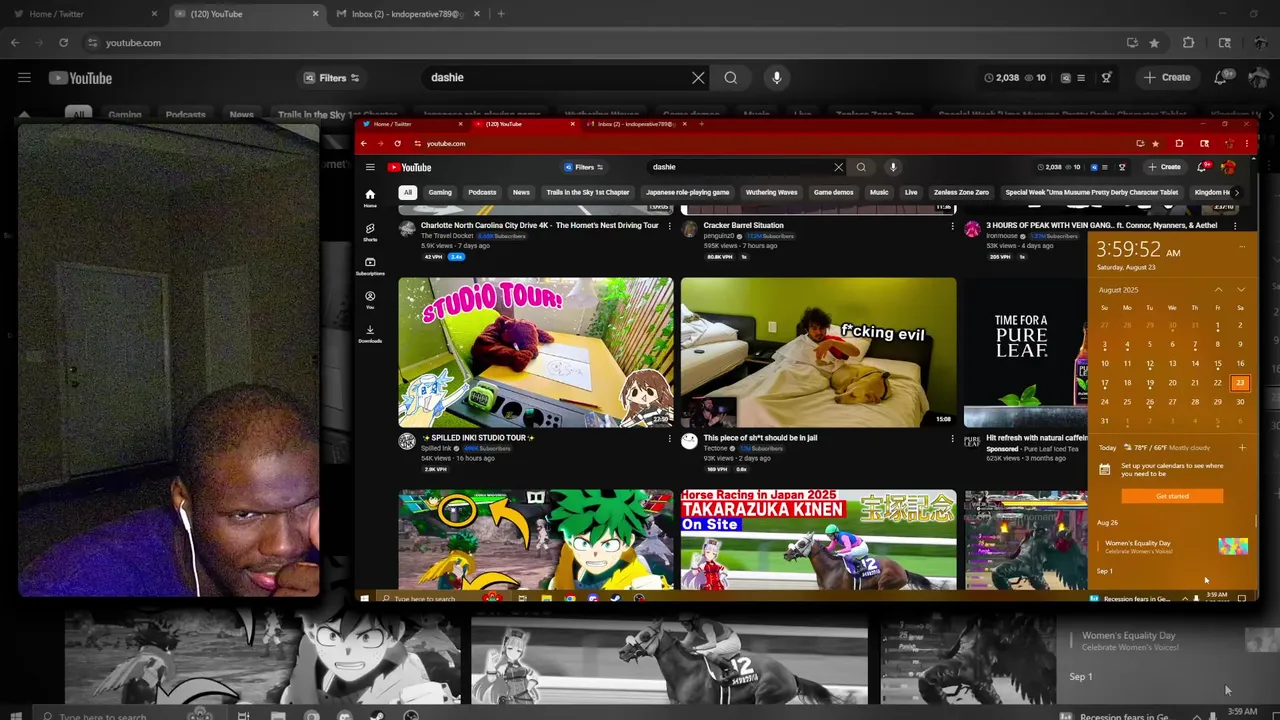The height and width of the screenshot is (720, 1280).
Task: Open the Tectone channel link
Action: point(717,448)
